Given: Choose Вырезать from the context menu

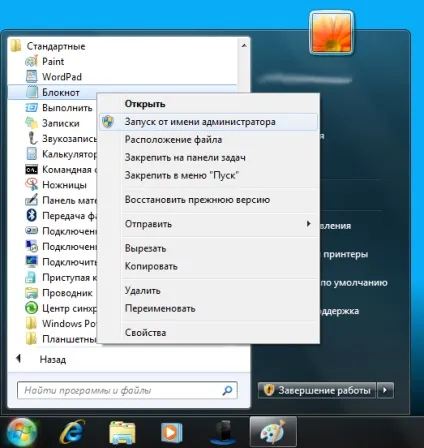Looking at the screenshot, I should [145, 248].
